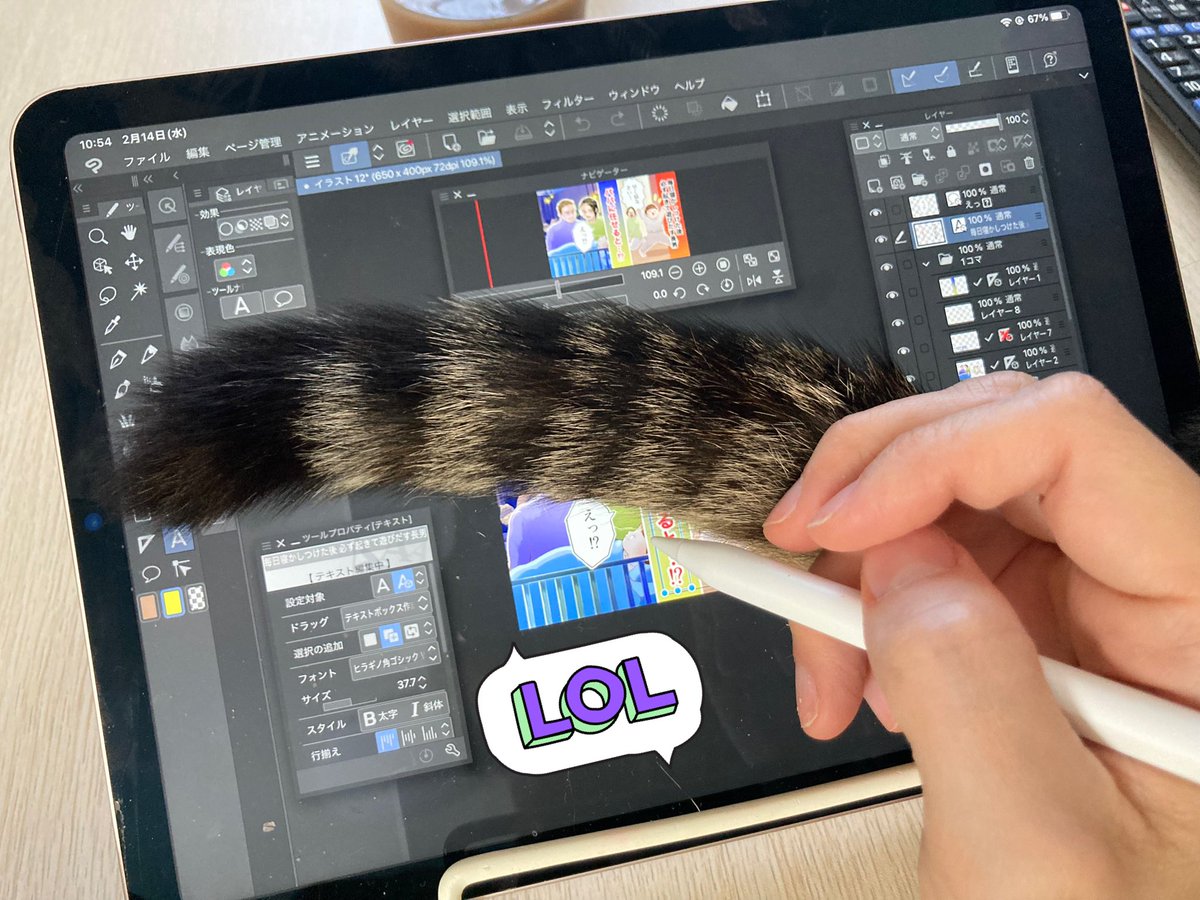Tick the lock checkbox beside えっ layer
This screenshot has width=1200, height=900.
click(896, 210)
